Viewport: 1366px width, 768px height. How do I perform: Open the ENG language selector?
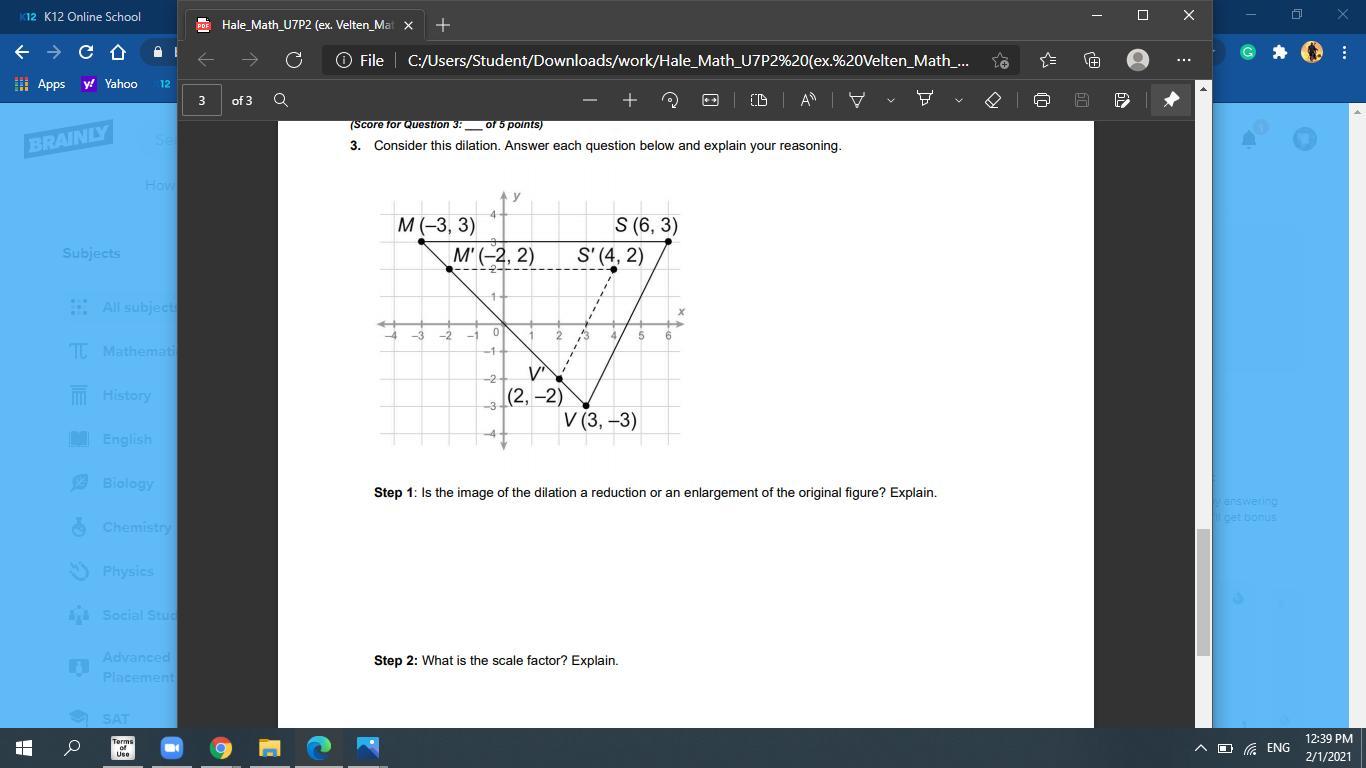point(1278,748)
